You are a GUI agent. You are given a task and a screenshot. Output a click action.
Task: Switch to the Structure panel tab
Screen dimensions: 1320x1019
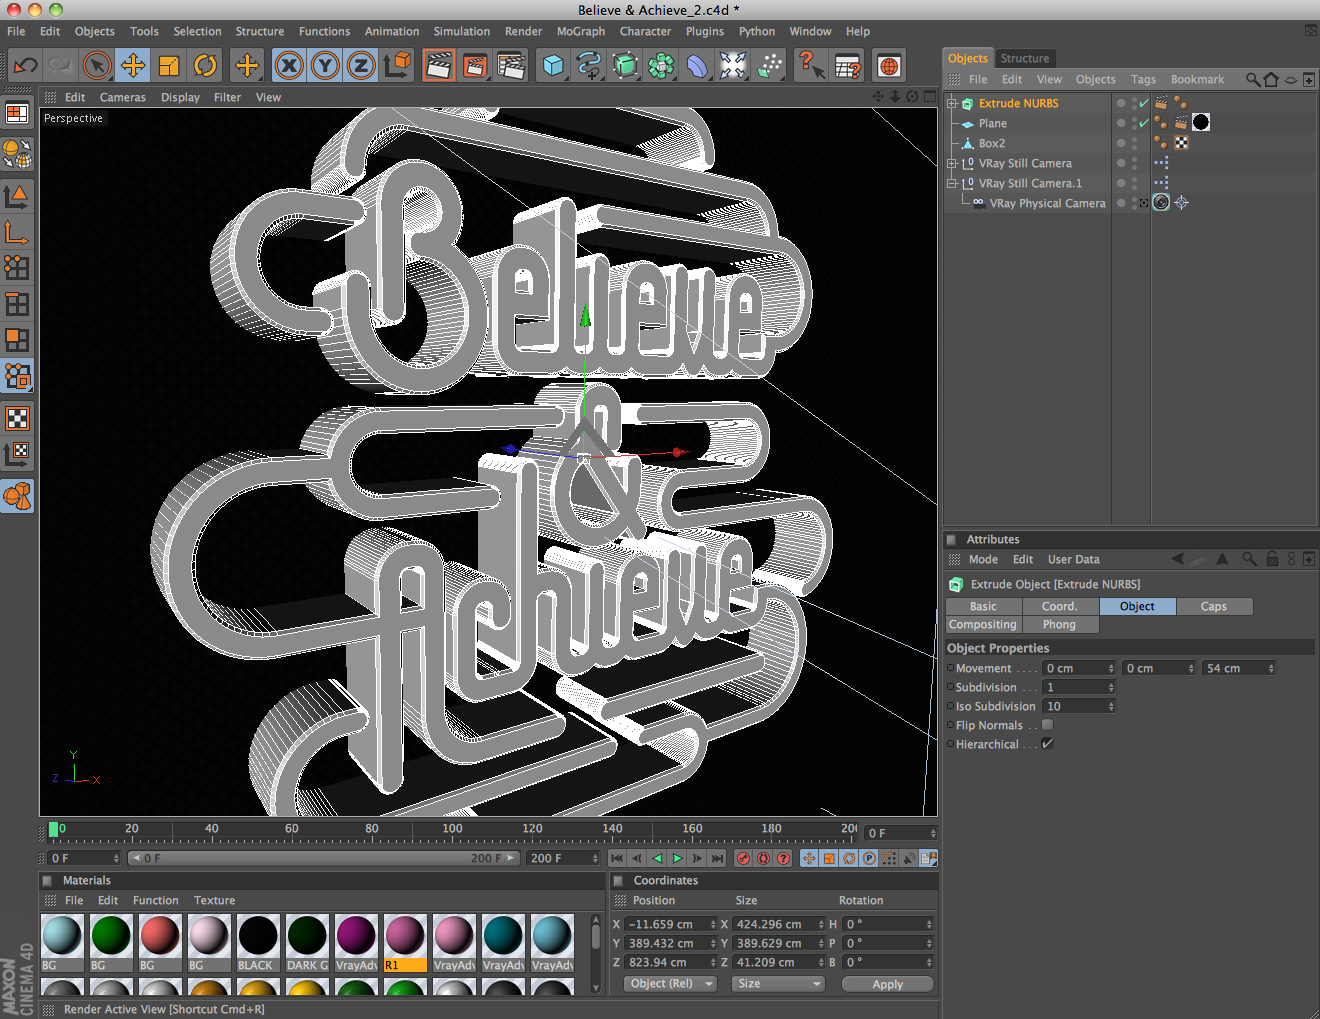pyautogui.click(x=1025, y=58)
